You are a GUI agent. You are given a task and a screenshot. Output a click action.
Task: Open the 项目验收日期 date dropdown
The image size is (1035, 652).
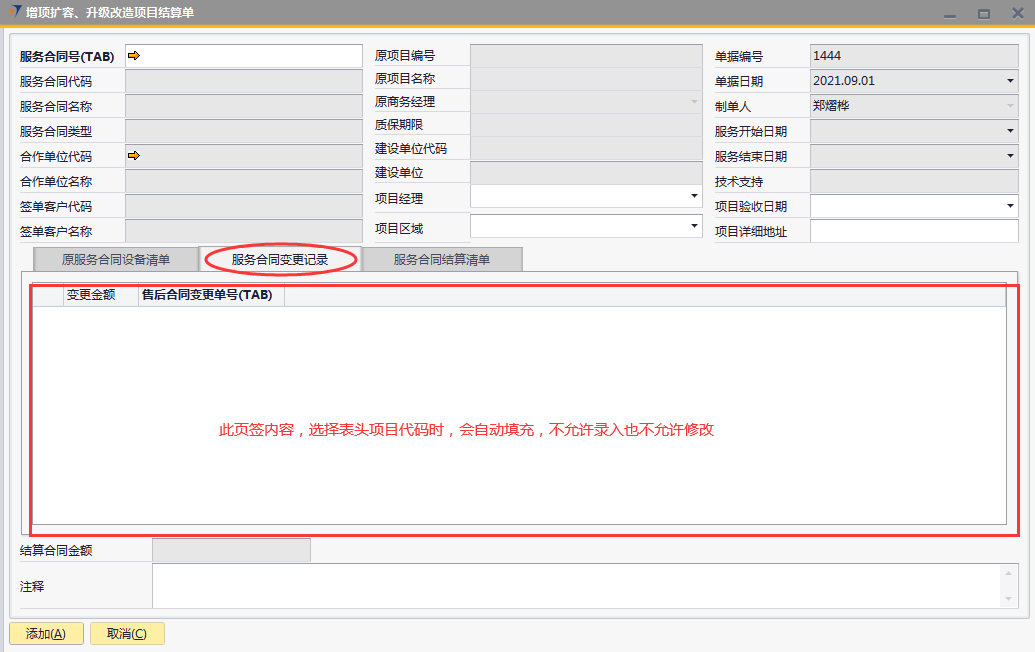coord(1009,206)
